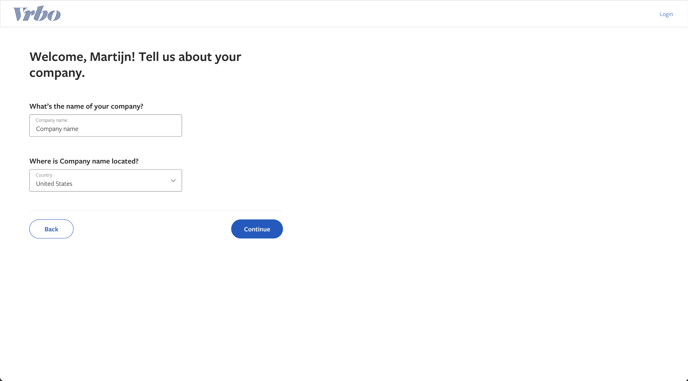
Task: Click the empty area between United States and chevron
Action: point(121,183)
